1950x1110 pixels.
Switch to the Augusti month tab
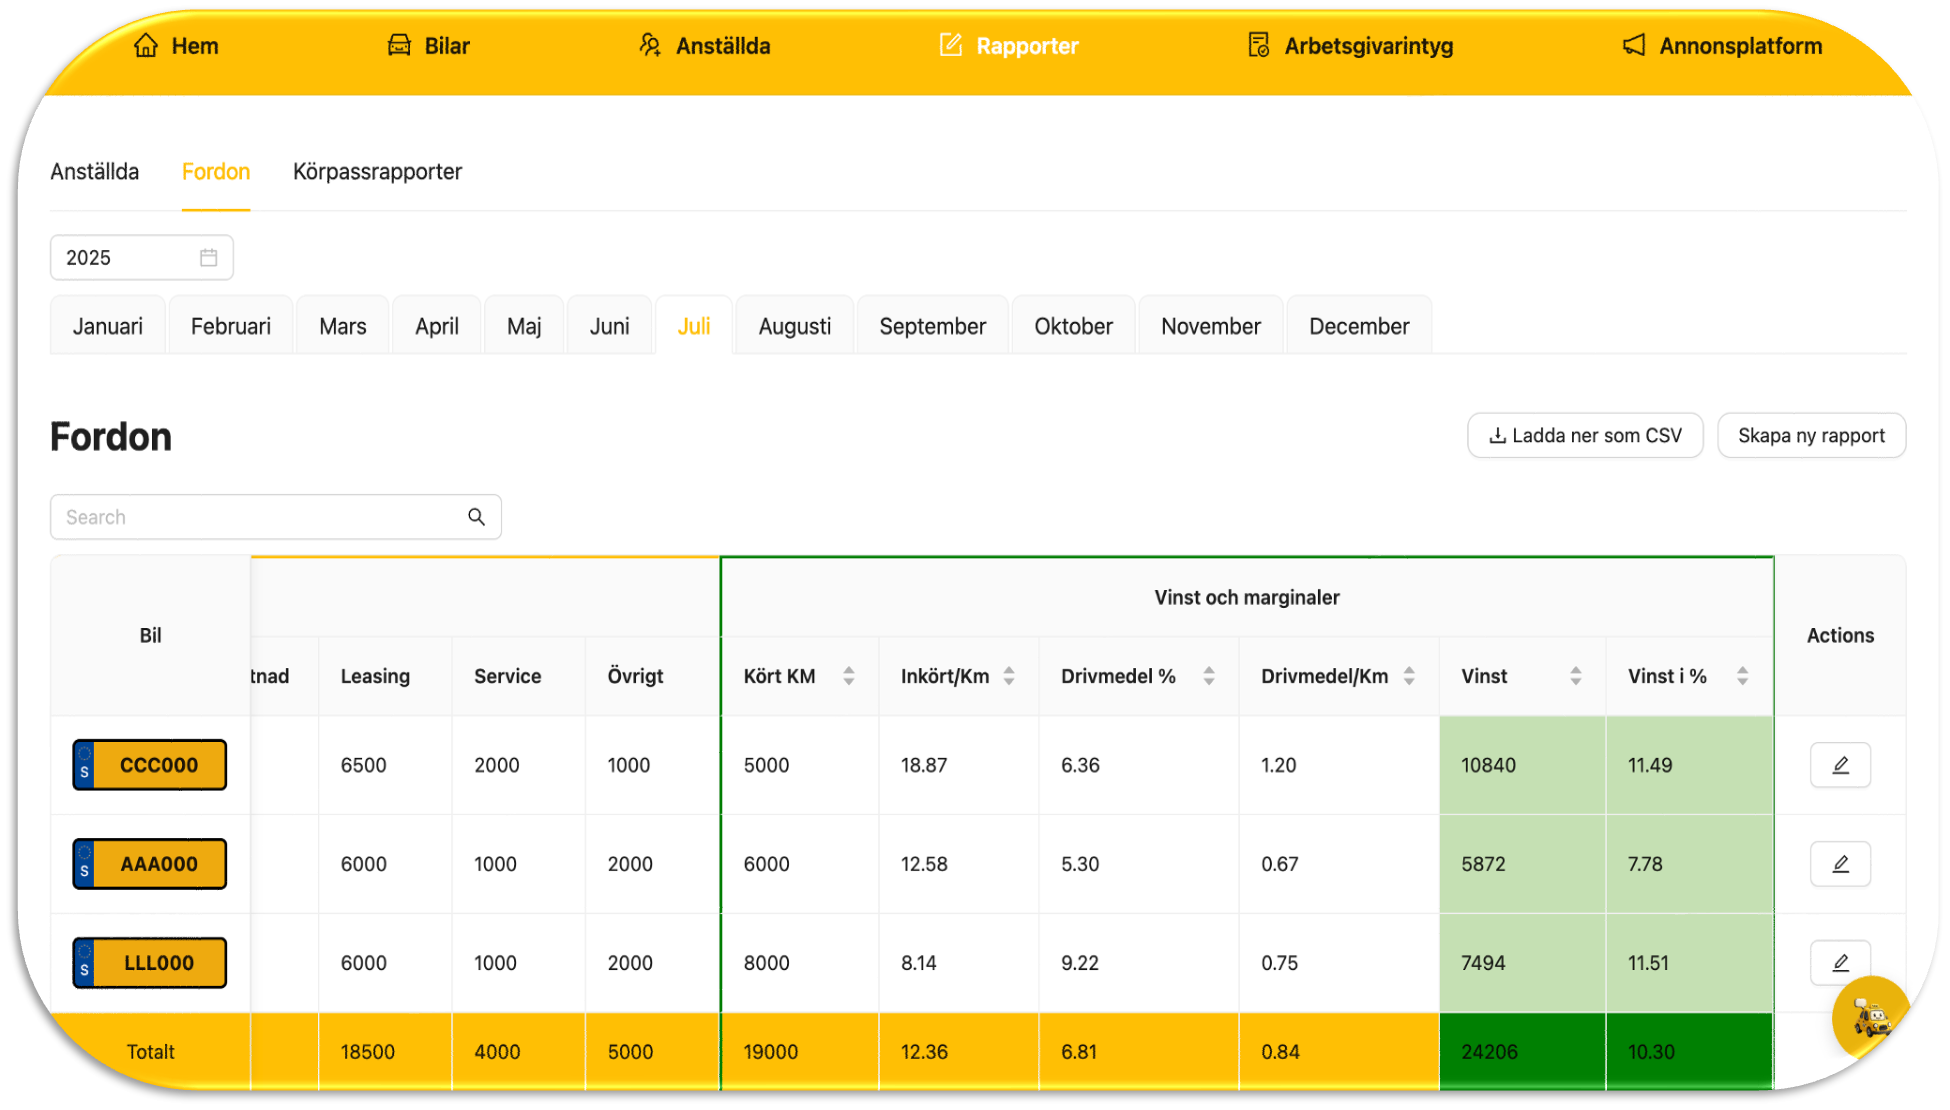(794, 326)
